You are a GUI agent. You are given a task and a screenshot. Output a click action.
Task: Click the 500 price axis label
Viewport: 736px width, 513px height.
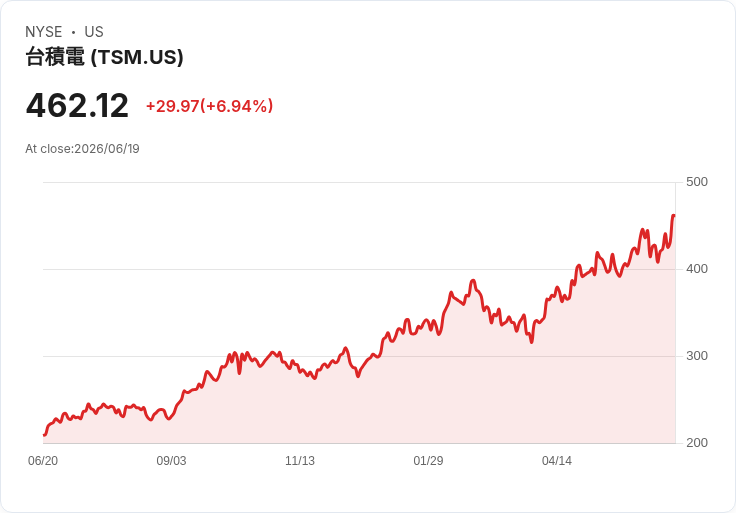tap(697, 182)
